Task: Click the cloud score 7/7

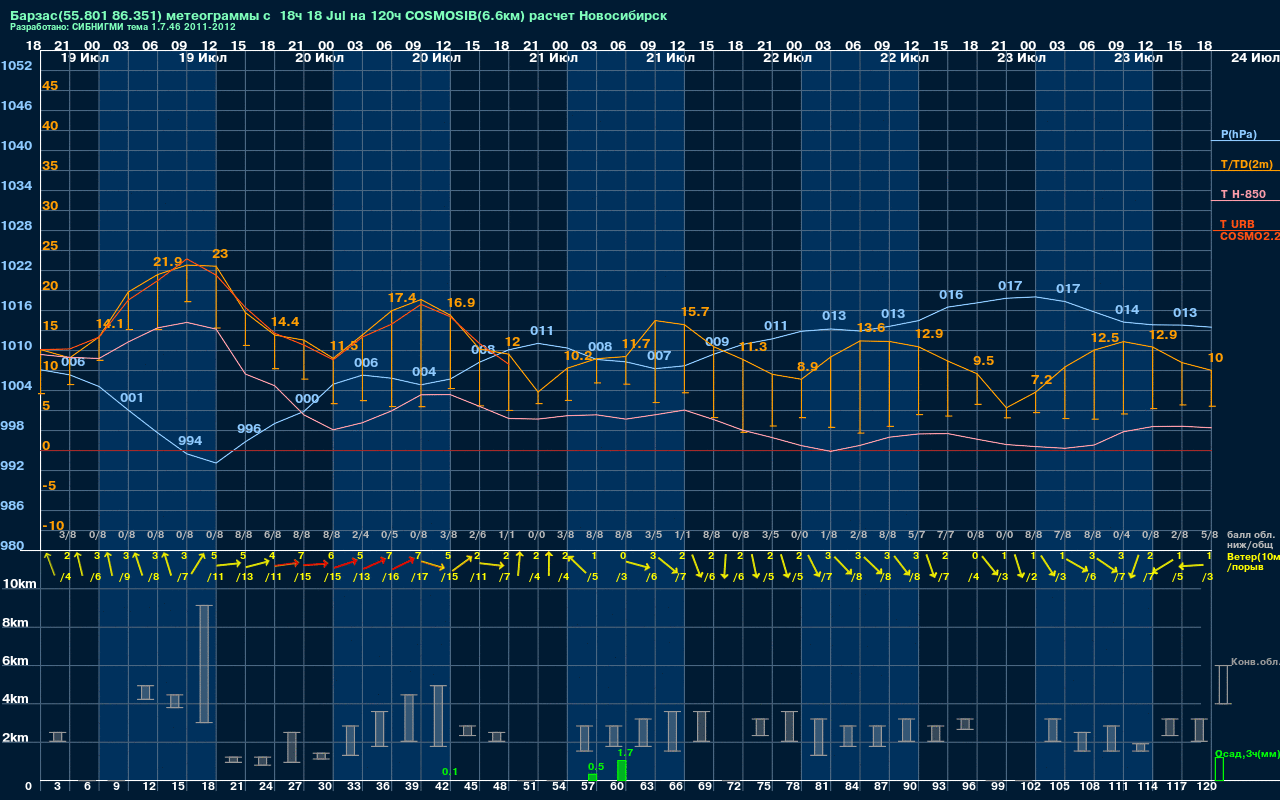Action: [x=945, y=536]
